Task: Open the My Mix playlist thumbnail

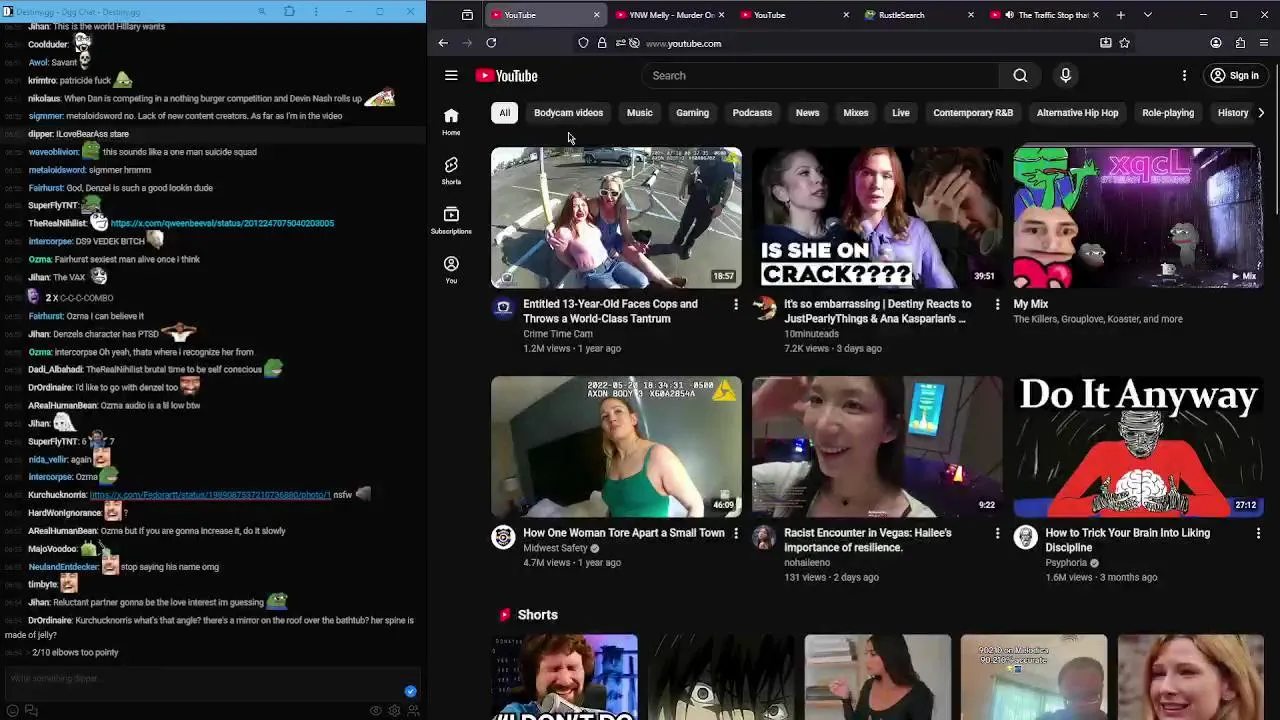Action: tap(1138, 218)
